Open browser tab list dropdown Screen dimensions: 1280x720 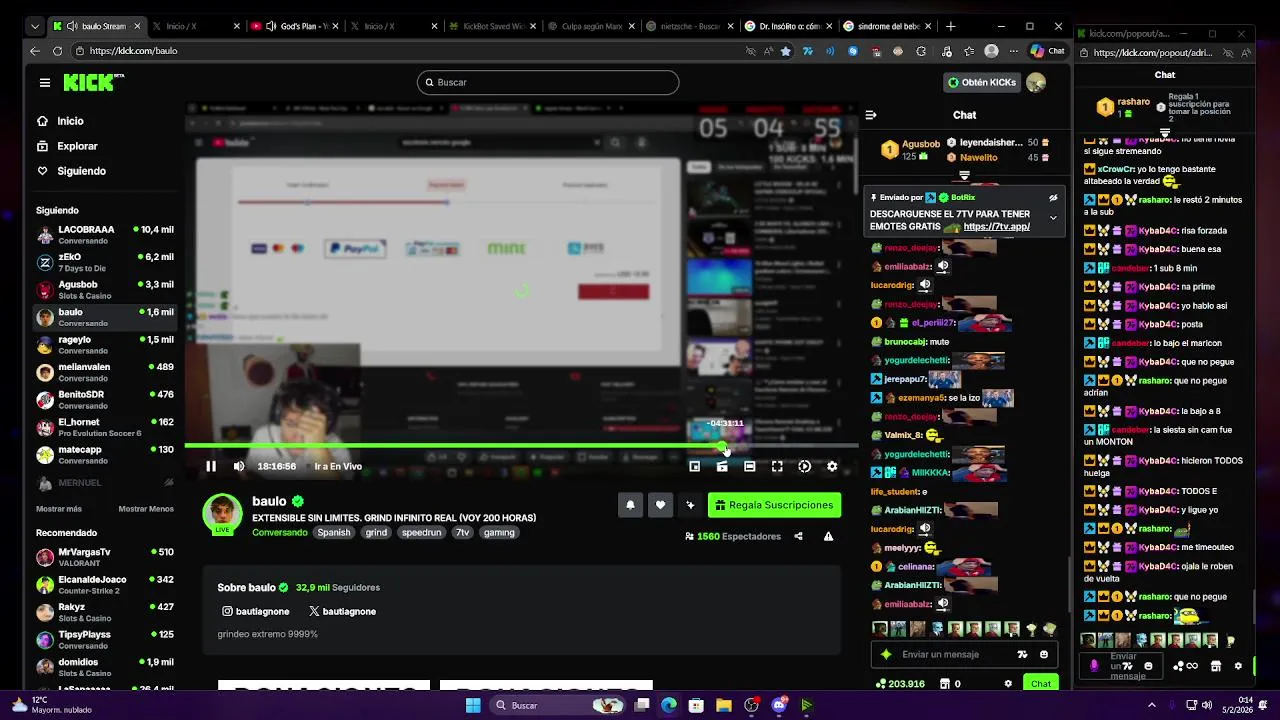pyautogui.click(x=36, y=26)
